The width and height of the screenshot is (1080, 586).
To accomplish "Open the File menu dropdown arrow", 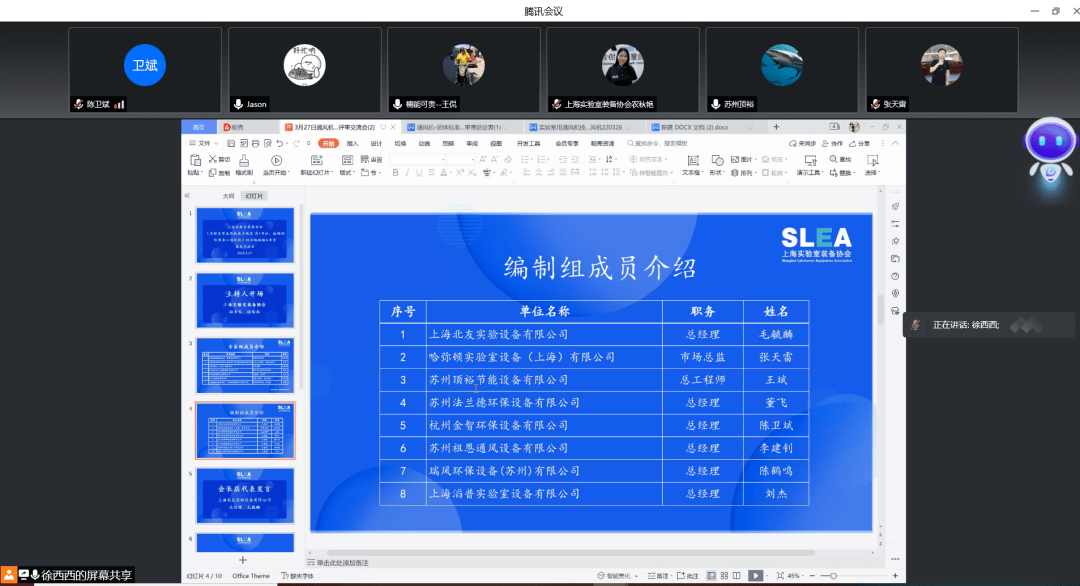I will click(x=216, y=143).
